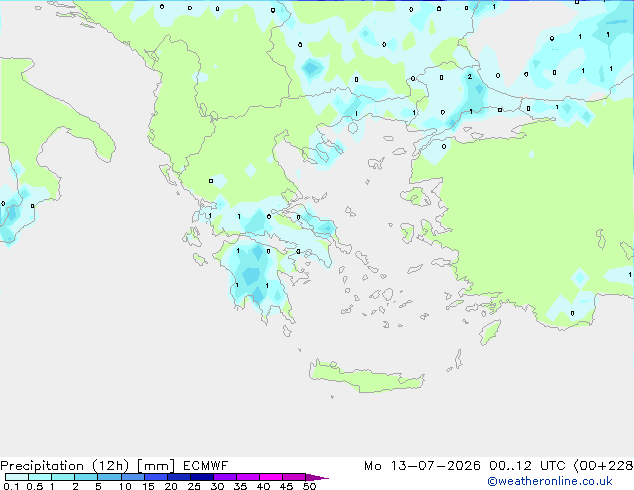Click the 20–25 mm dark blue swatch
The image size is (634, 490).
179,477
